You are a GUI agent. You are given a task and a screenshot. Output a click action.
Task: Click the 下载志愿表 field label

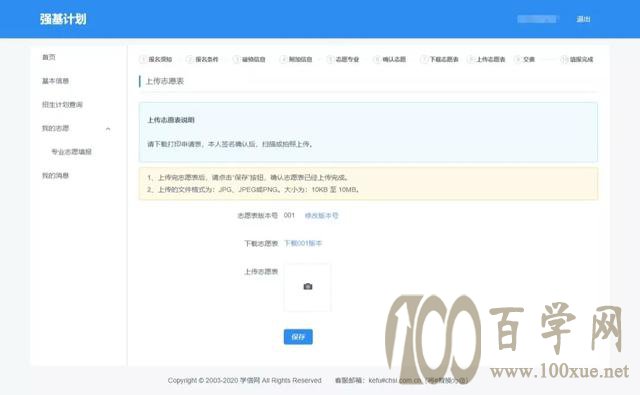[x=261, y=244]
